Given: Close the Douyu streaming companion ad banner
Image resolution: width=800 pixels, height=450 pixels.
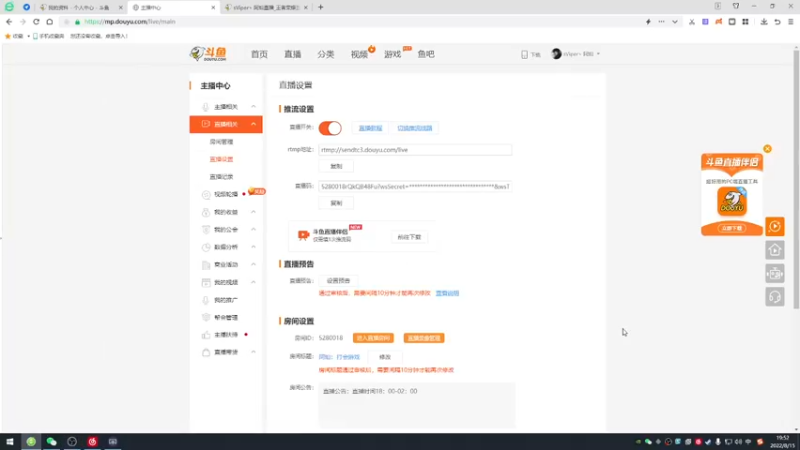Looking at the screenshot, I should pyautogui.click(x=767, y=149).
